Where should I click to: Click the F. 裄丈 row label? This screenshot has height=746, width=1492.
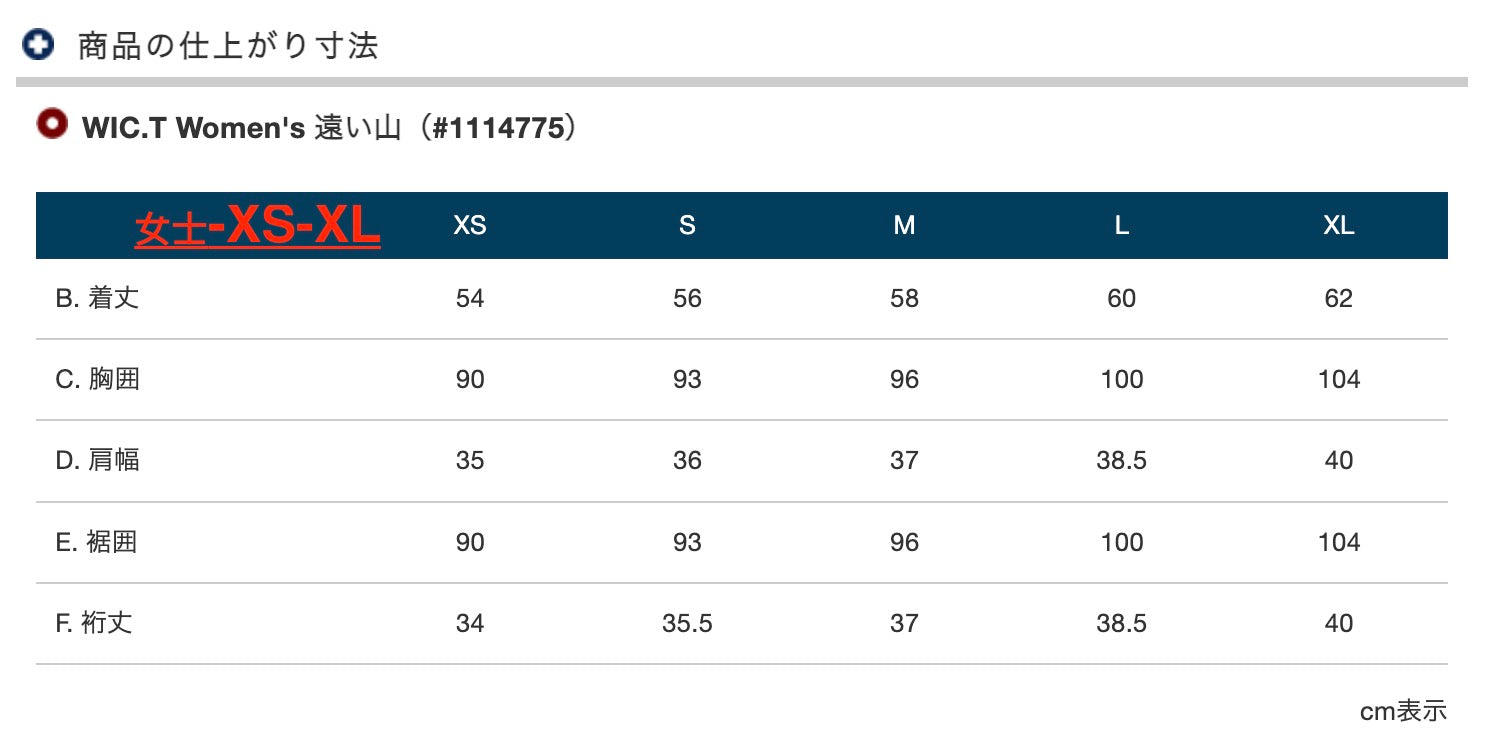94,623
